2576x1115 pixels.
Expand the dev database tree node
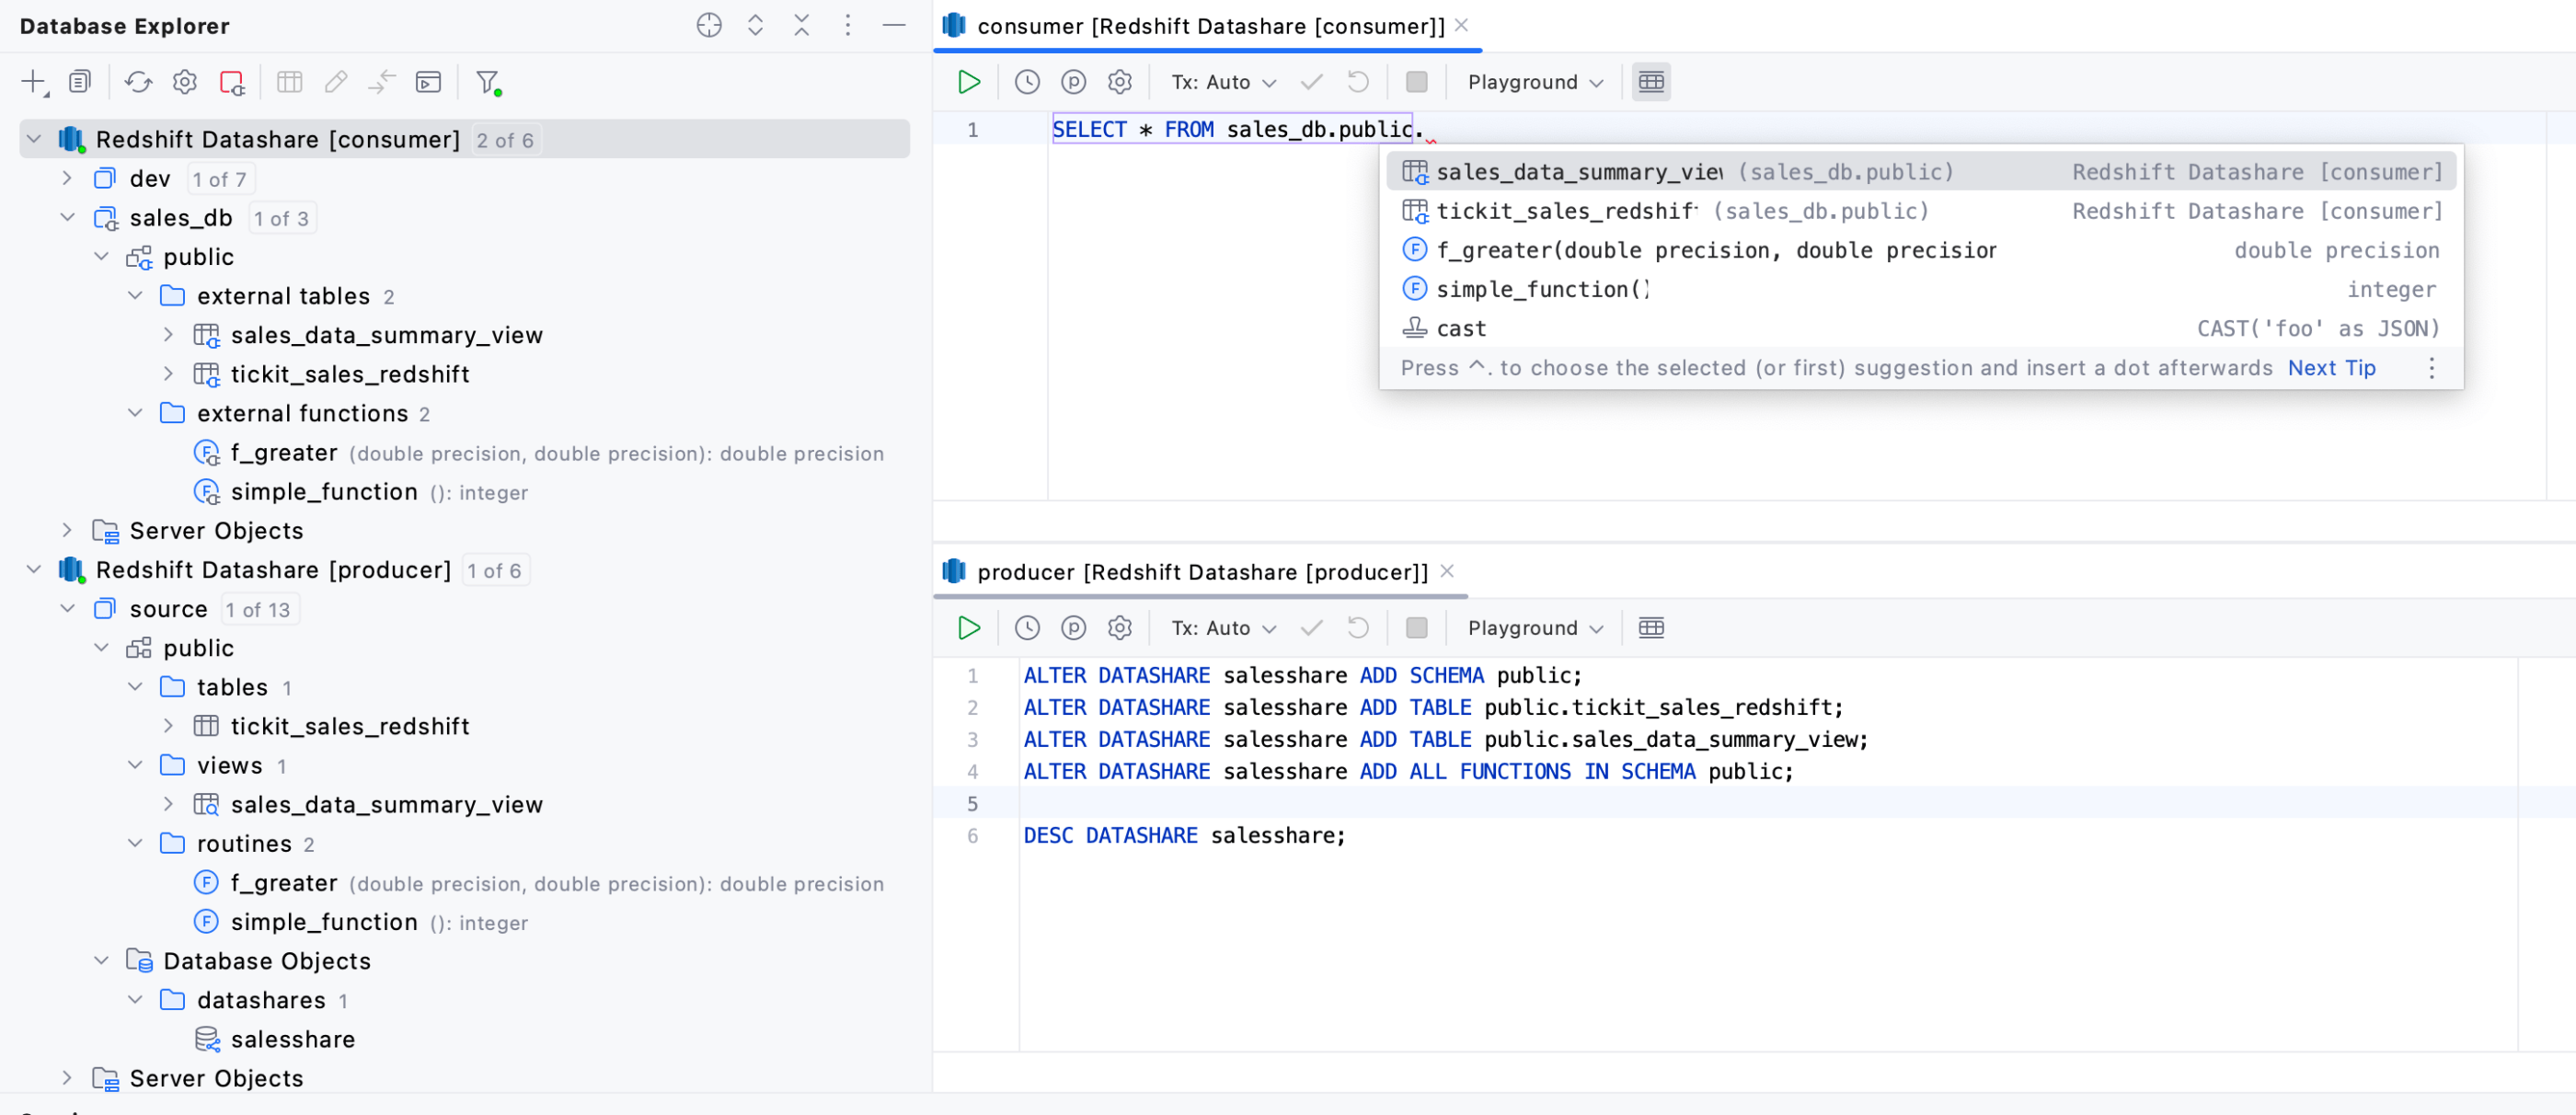pyautogui.click(x=67, y=179)
